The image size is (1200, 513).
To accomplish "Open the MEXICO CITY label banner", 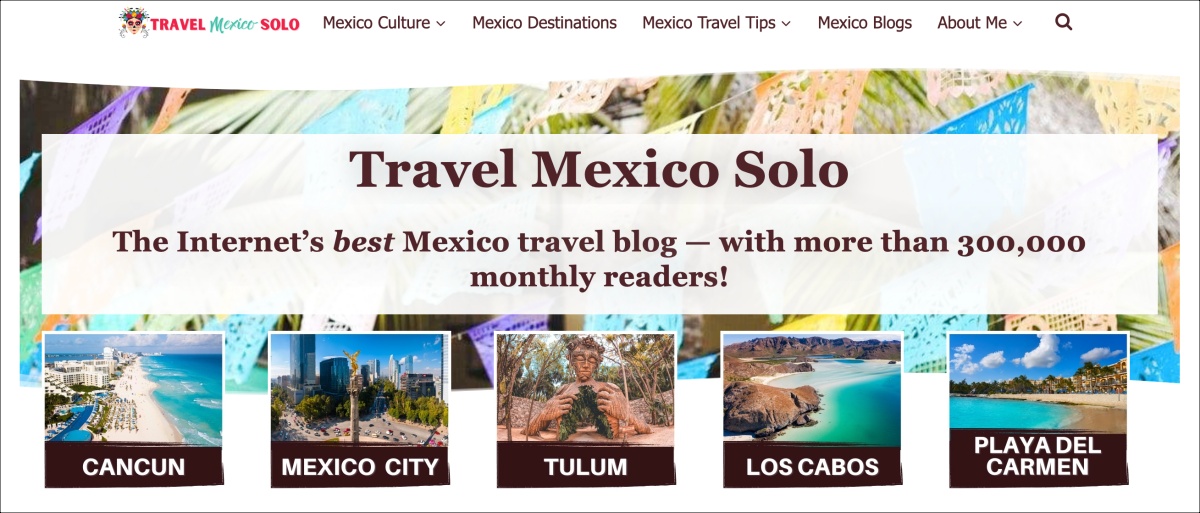I will pyautogui.click(x=360, y=466).
